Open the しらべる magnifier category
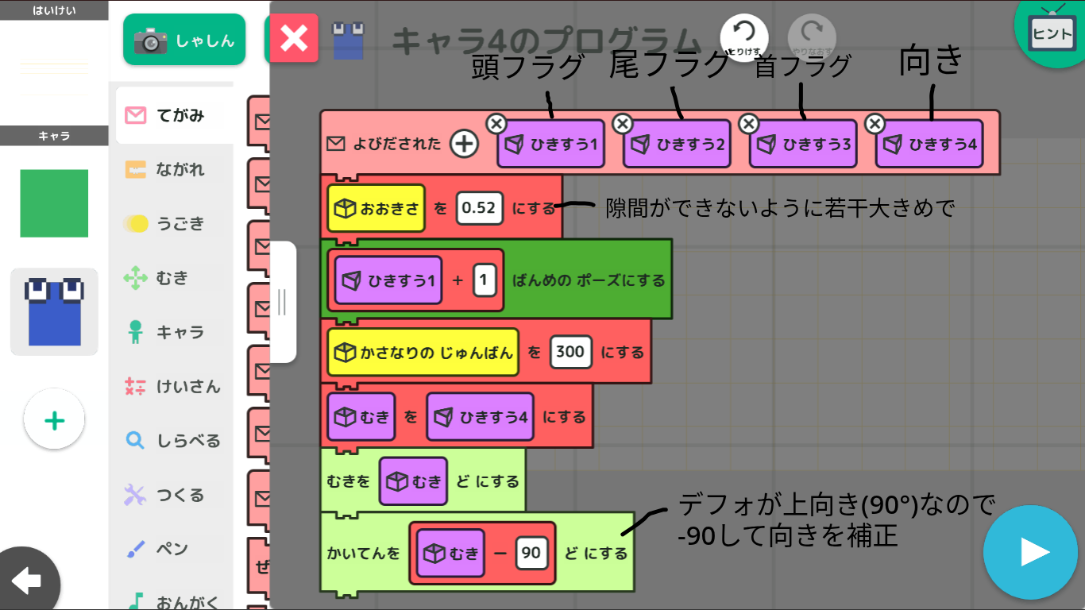Viewport: 1085px width, 610px height. [174, 440]
